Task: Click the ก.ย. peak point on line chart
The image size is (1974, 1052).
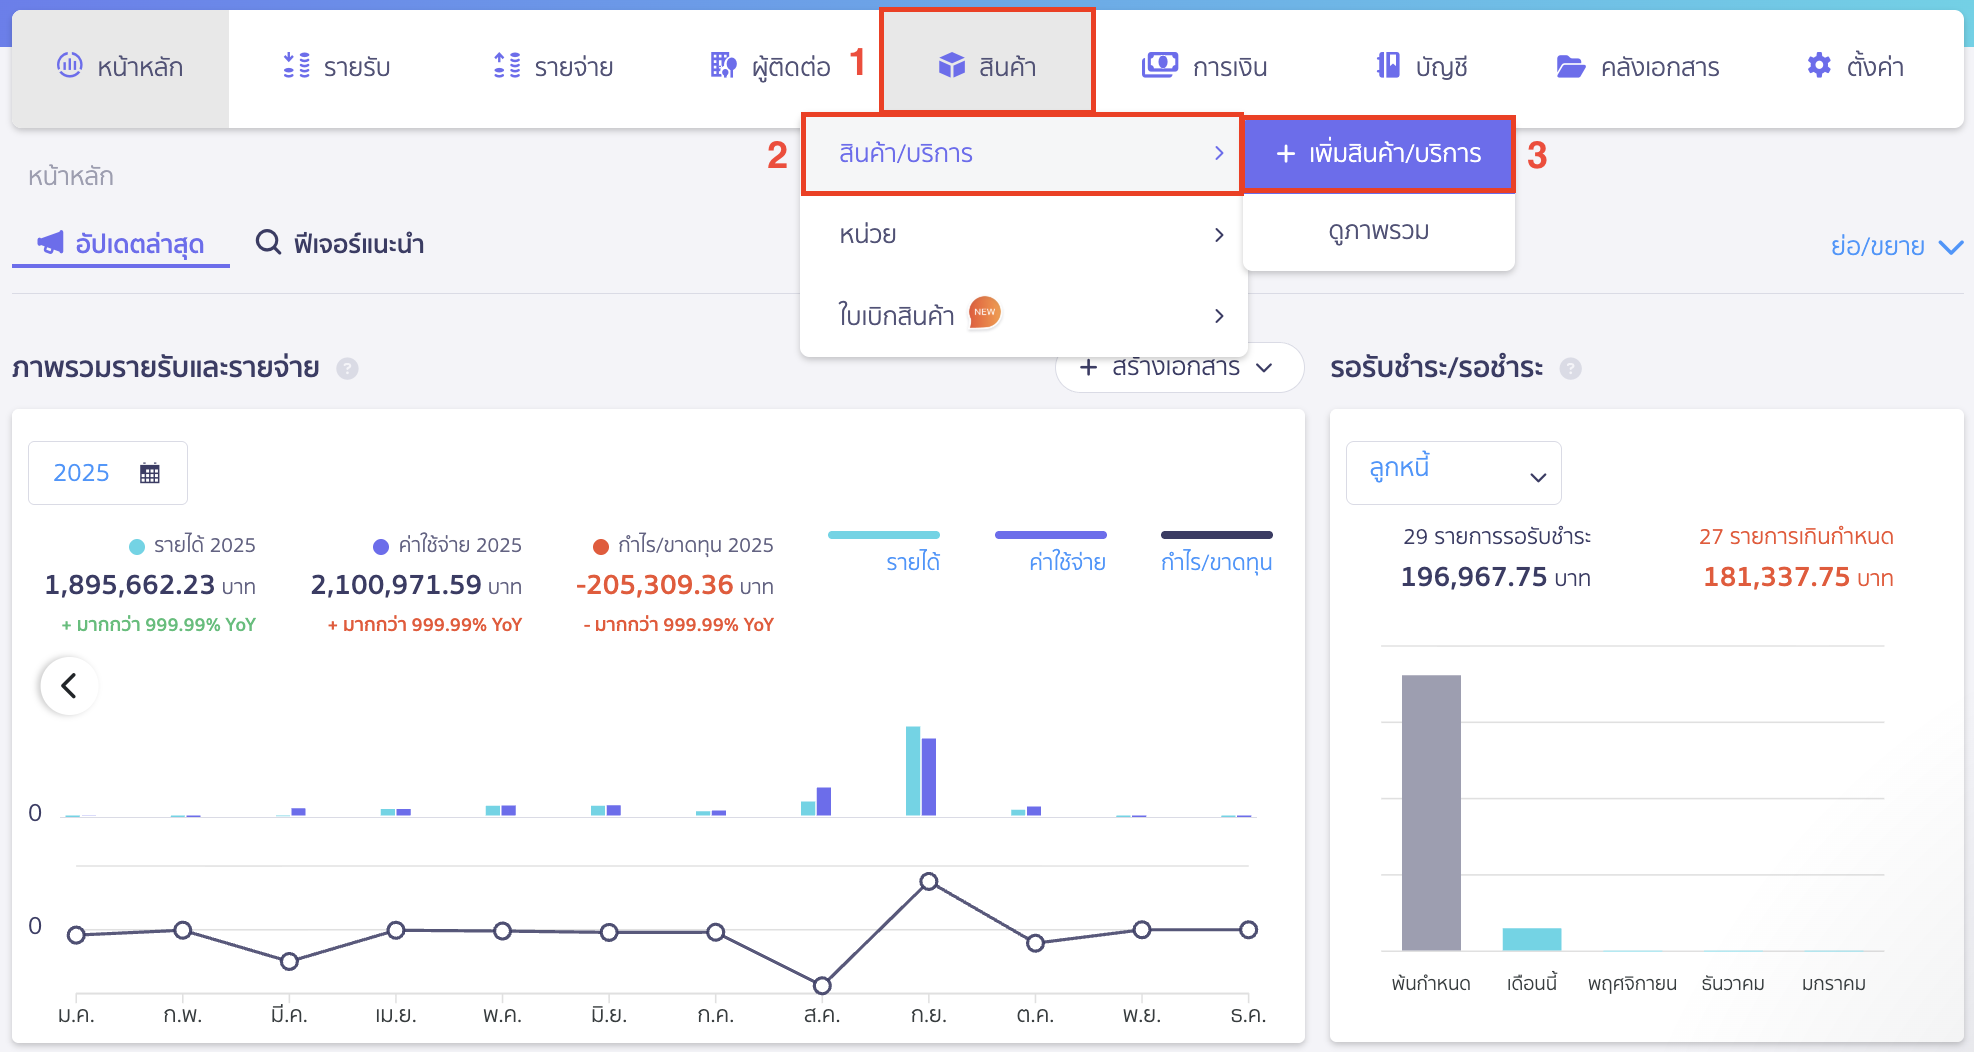Action: (x=929, y=882)
